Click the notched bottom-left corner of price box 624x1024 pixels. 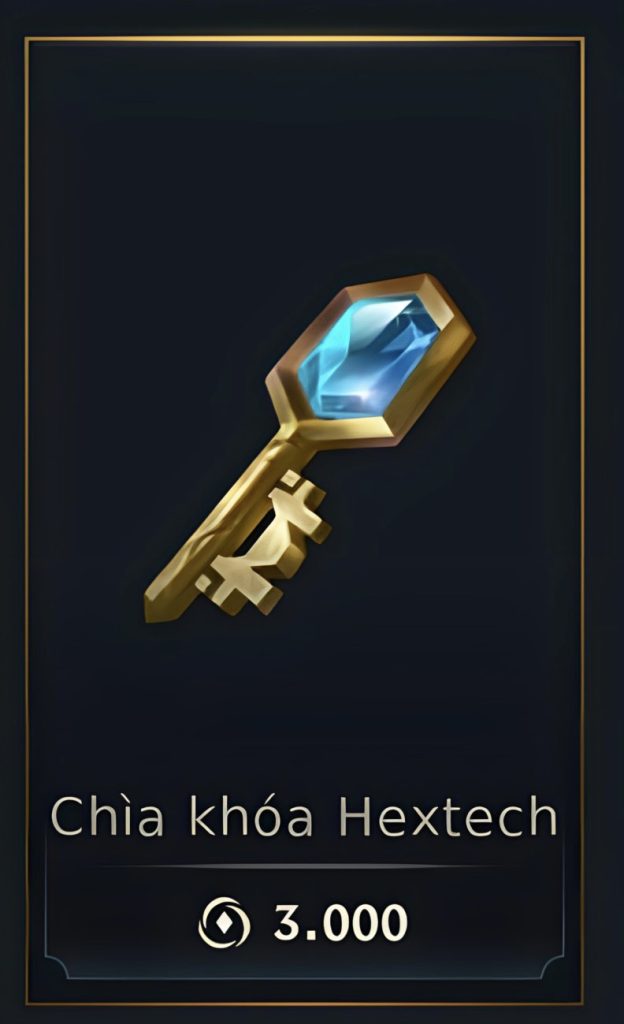[x=55, y=967]
